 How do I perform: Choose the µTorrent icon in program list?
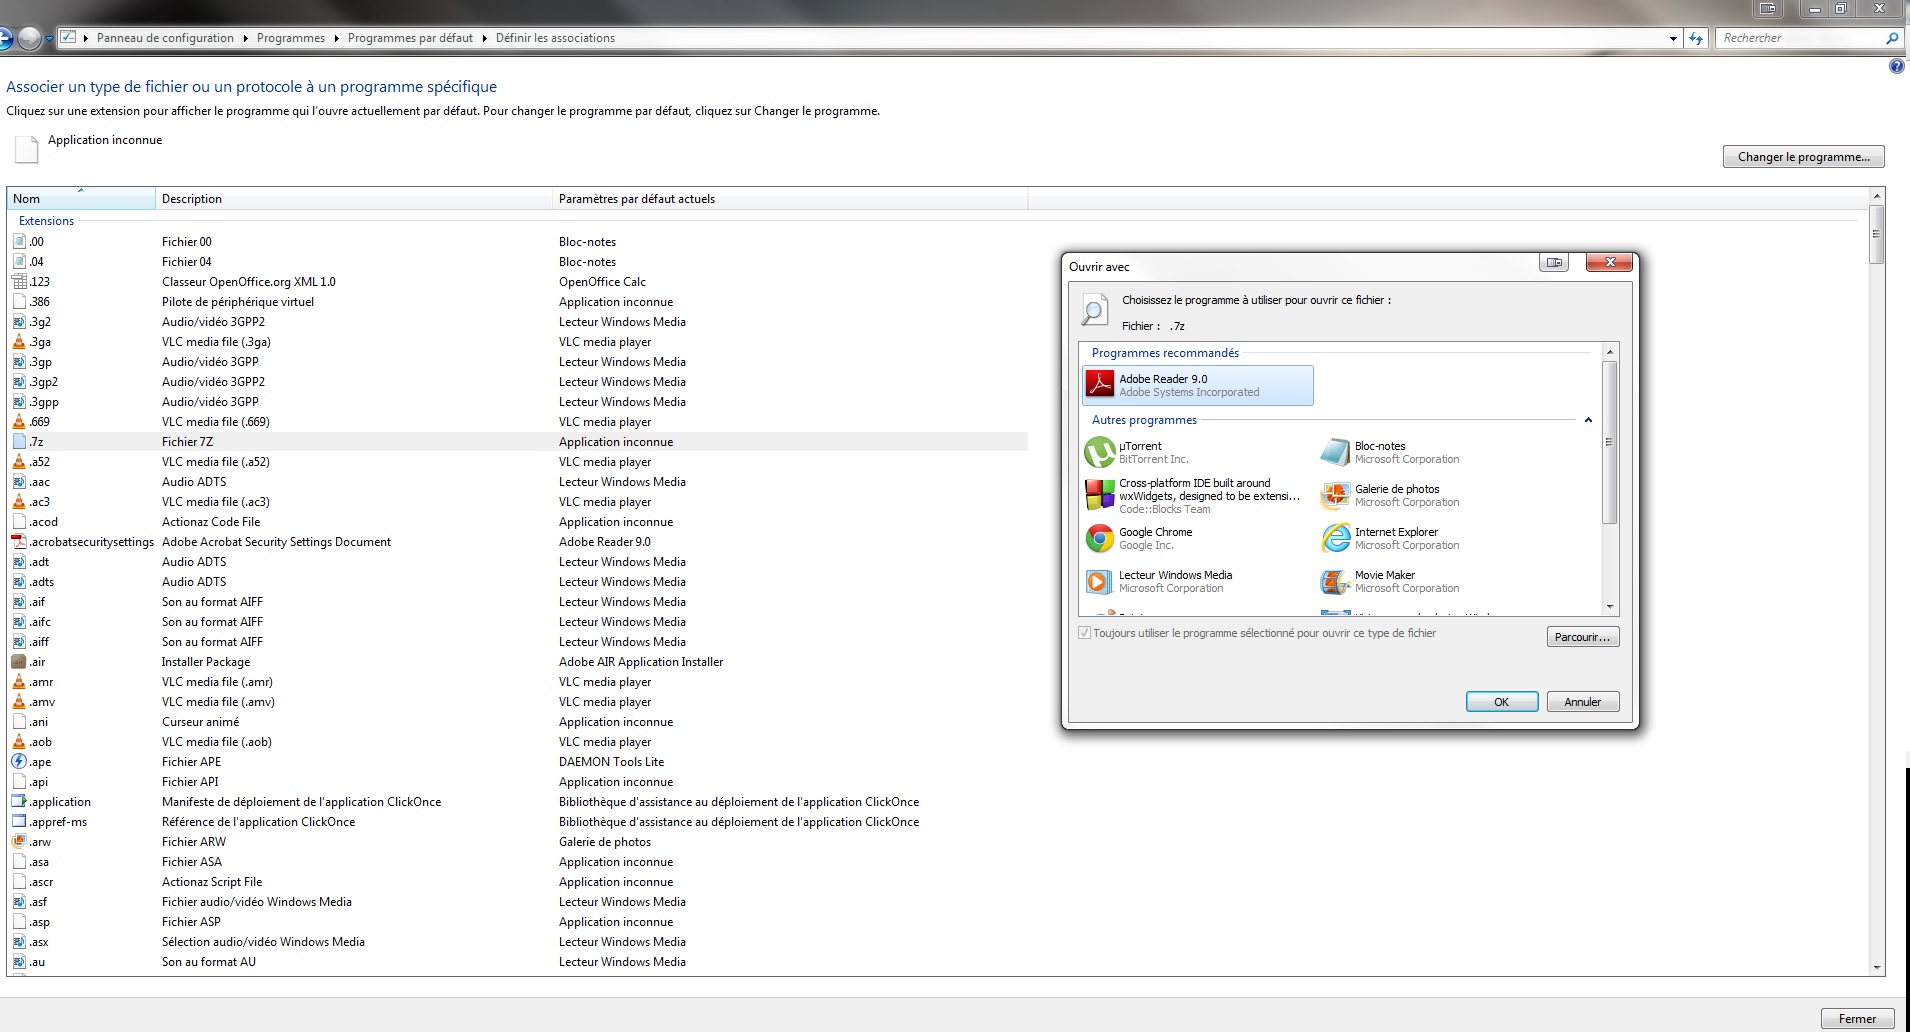(1100, 453)
